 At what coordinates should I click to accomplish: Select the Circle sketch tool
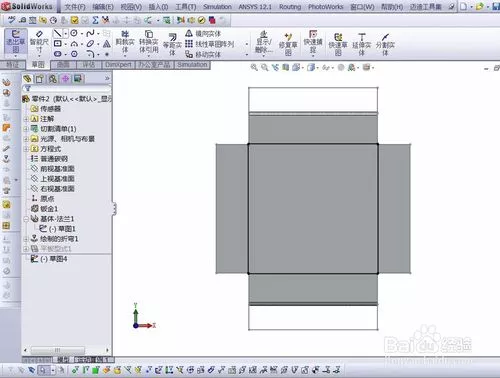coord(74,33)
